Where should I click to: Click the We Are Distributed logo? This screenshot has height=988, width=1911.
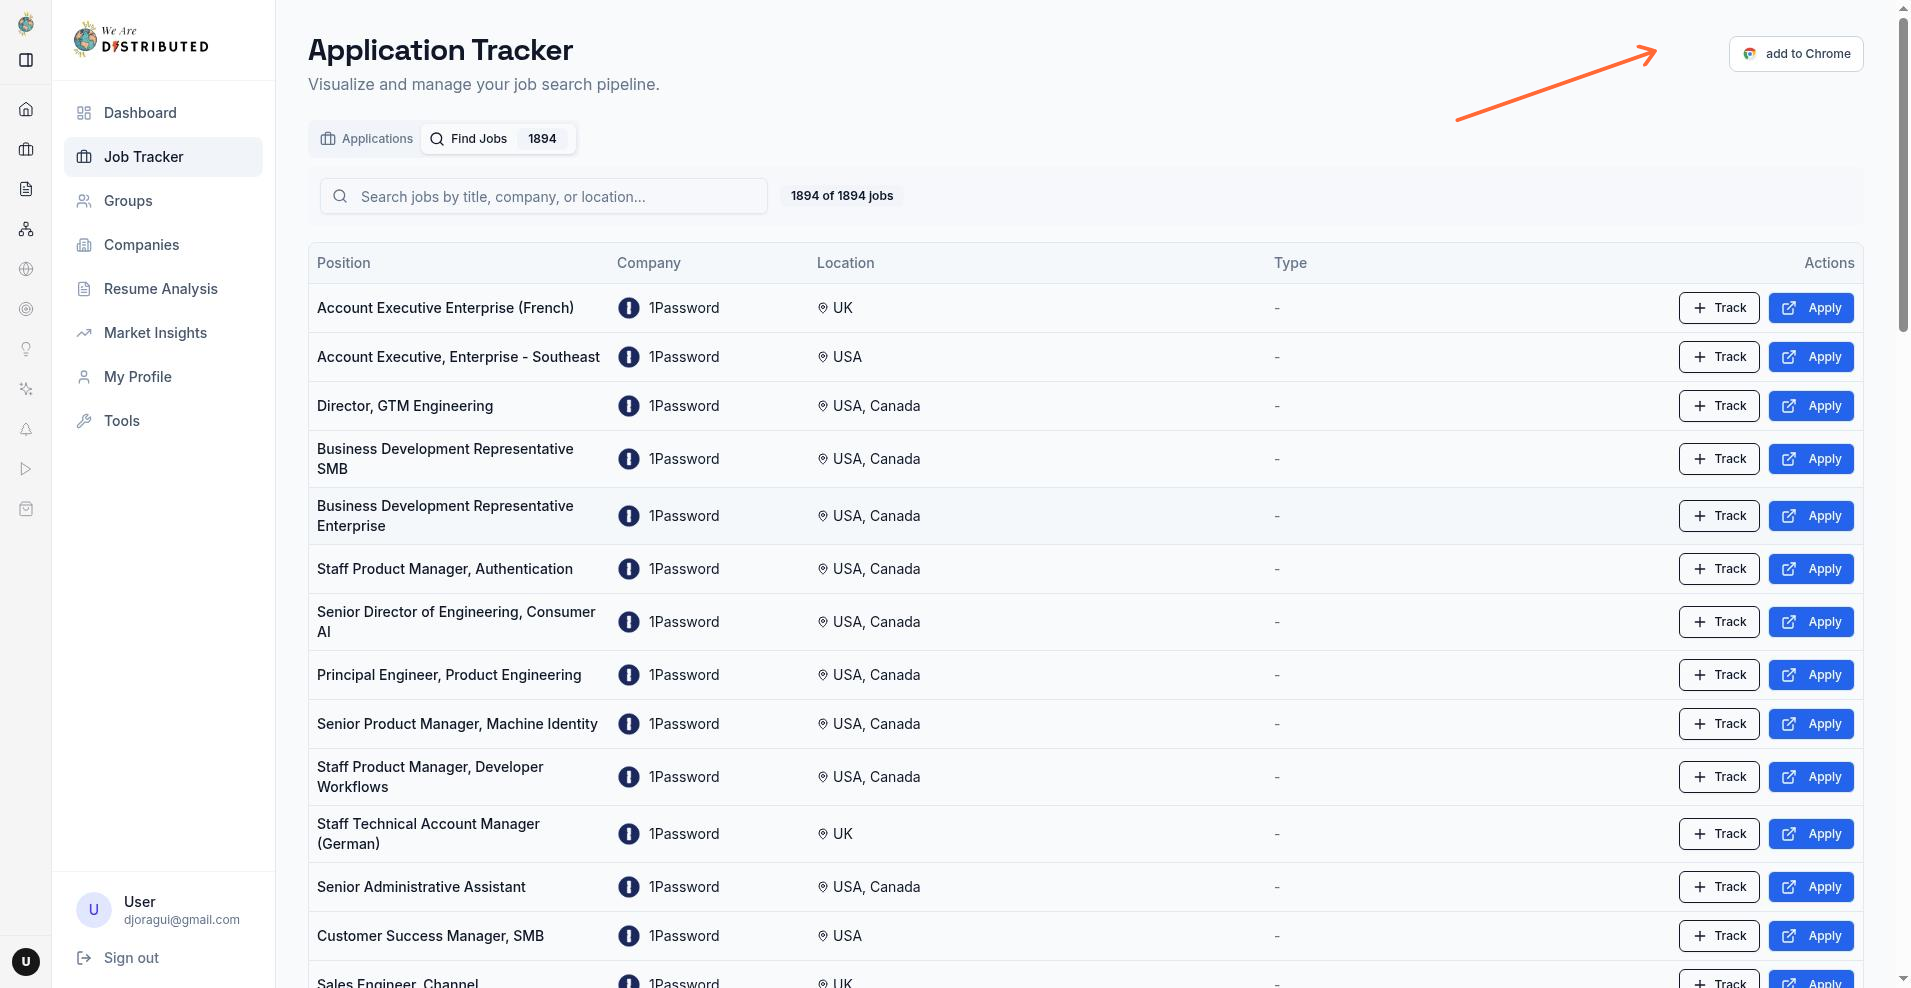141,40
